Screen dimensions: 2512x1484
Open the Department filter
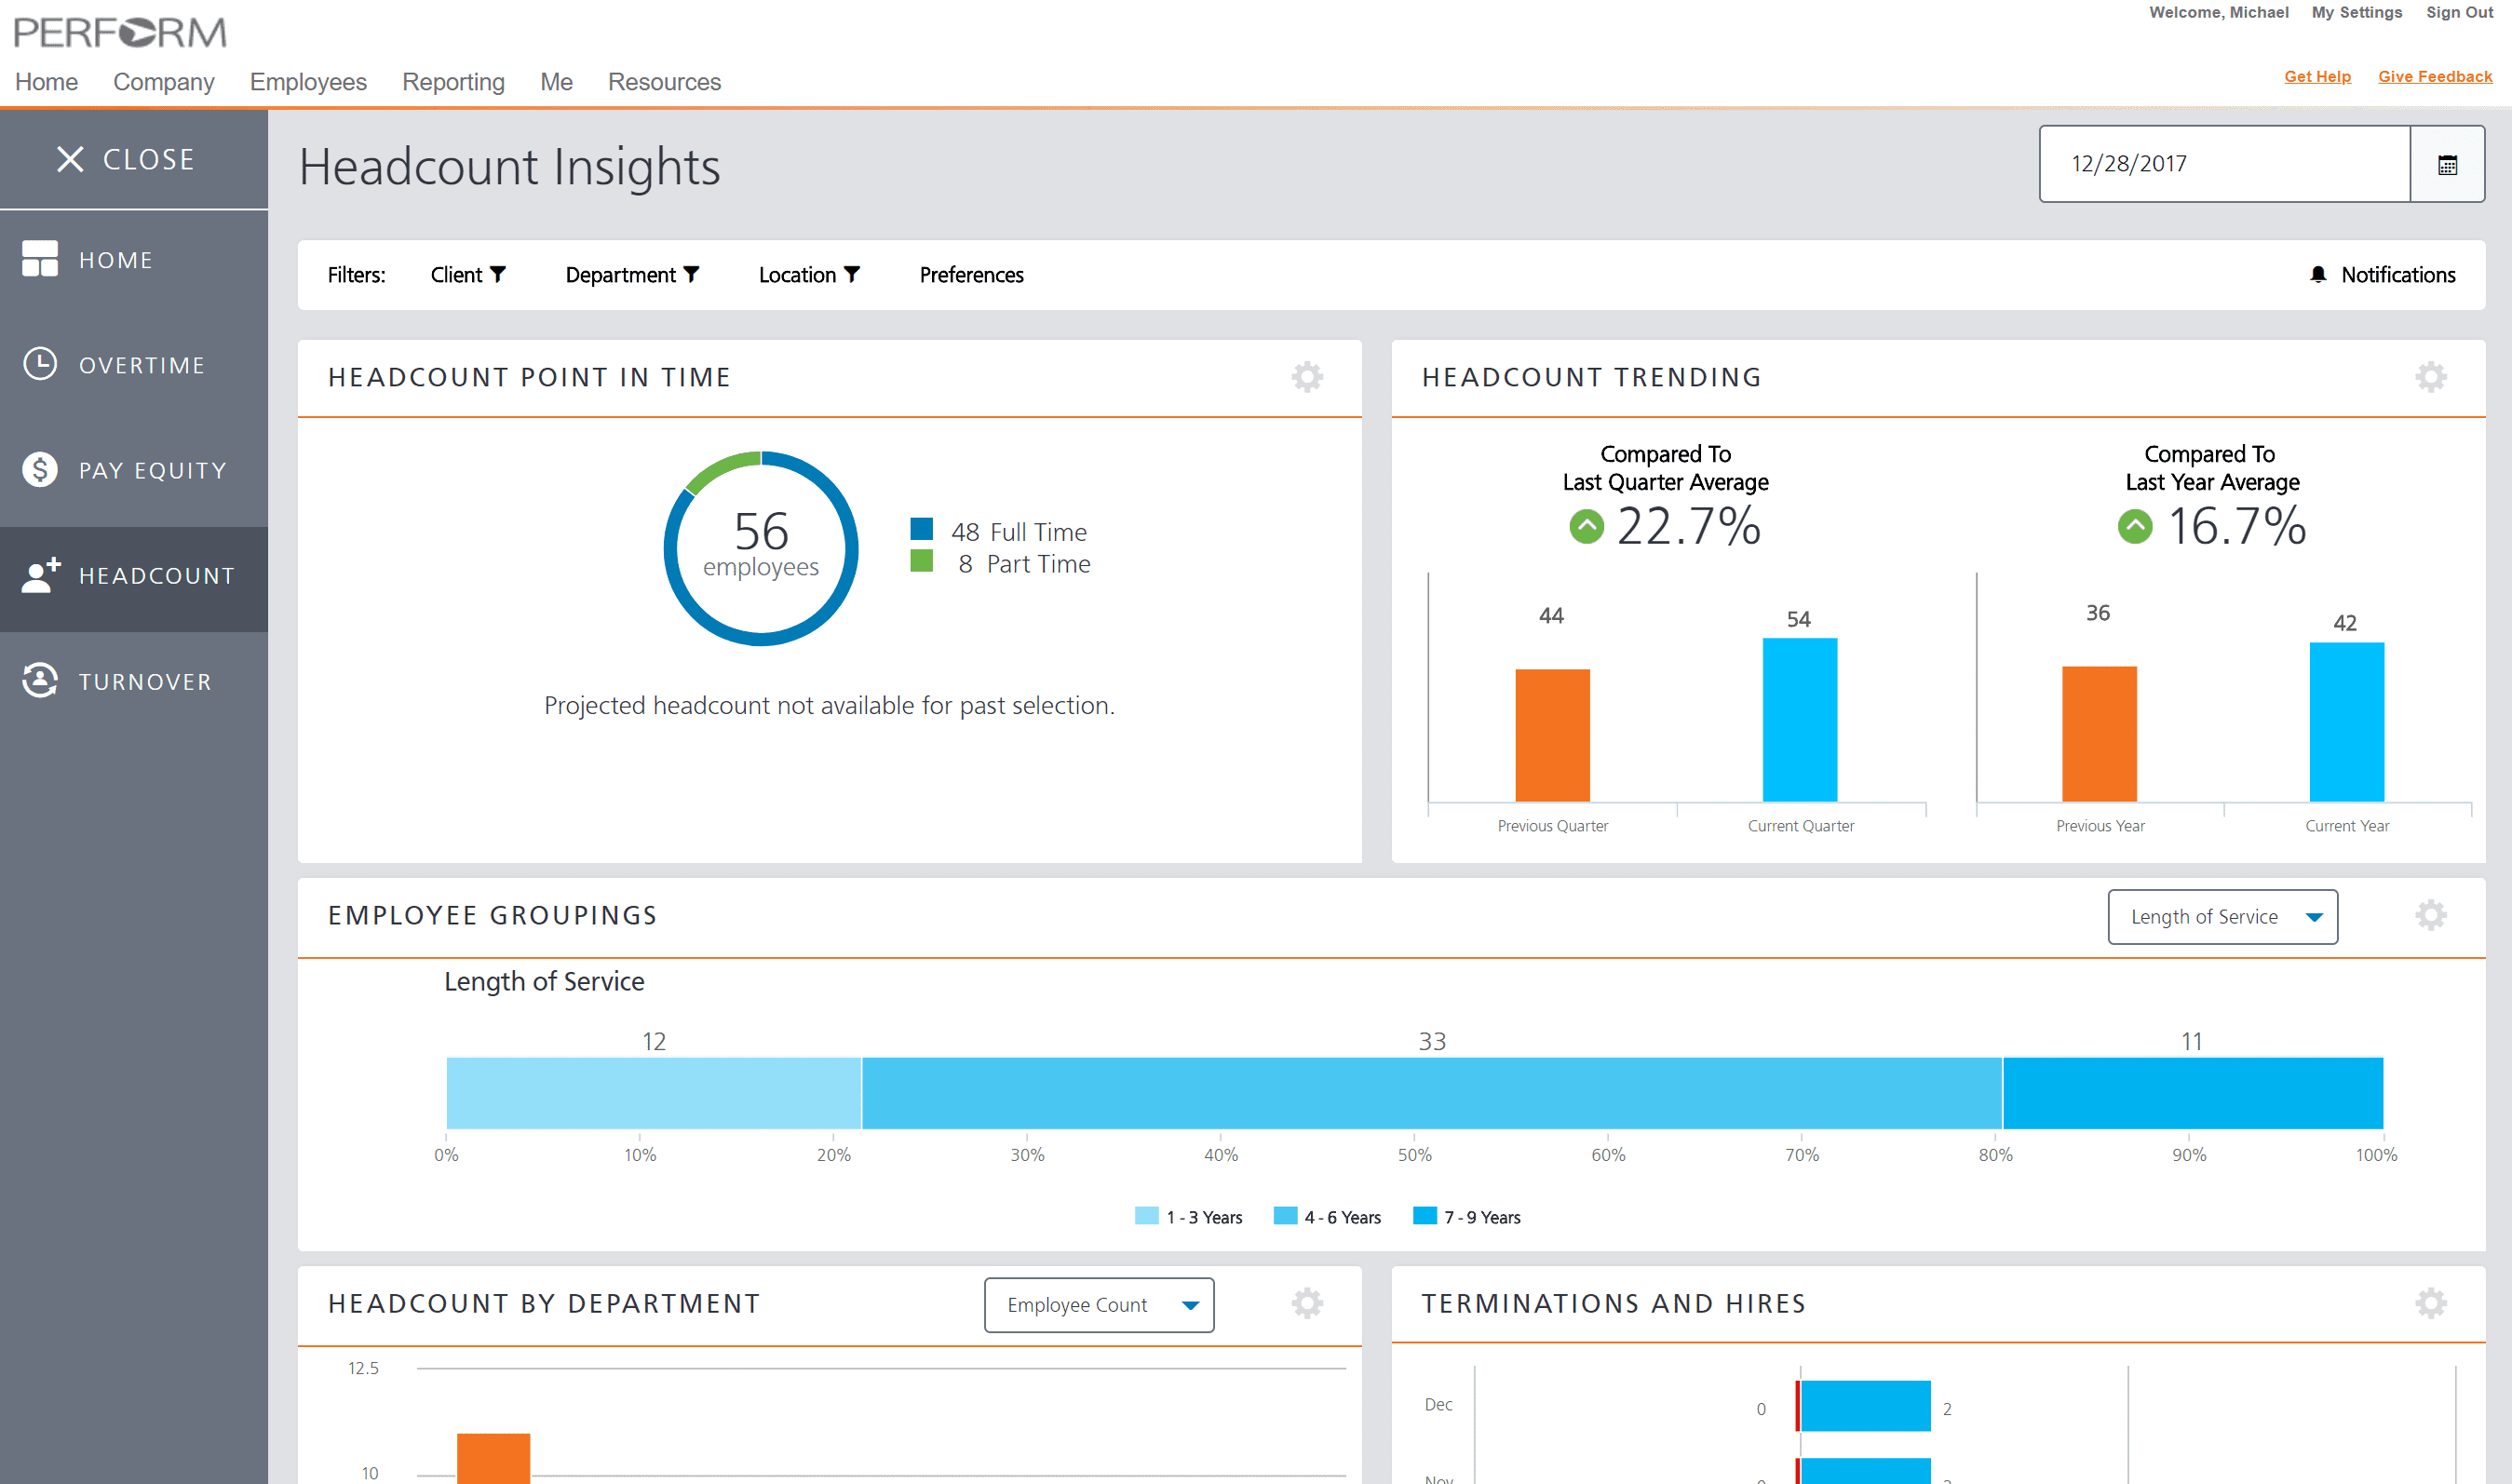(632, 274)
